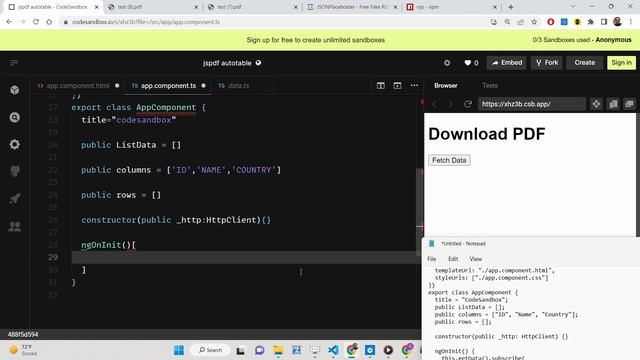The image size is (640, 360).
Task: Bookmark this page with the star icon
Action: [534, 22]
